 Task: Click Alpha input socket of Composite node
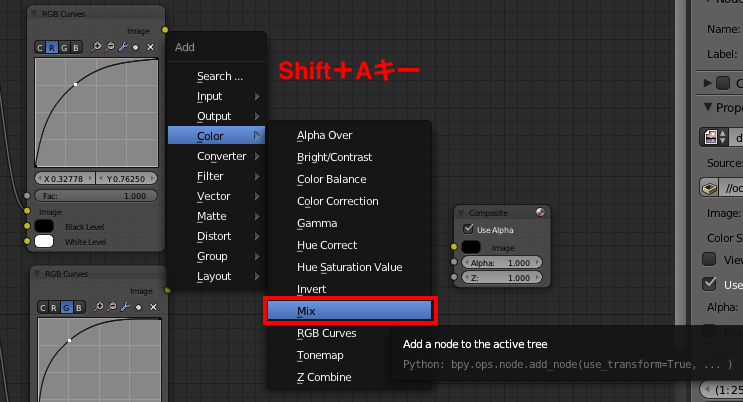pyautogui.click(x=454, y=262)
